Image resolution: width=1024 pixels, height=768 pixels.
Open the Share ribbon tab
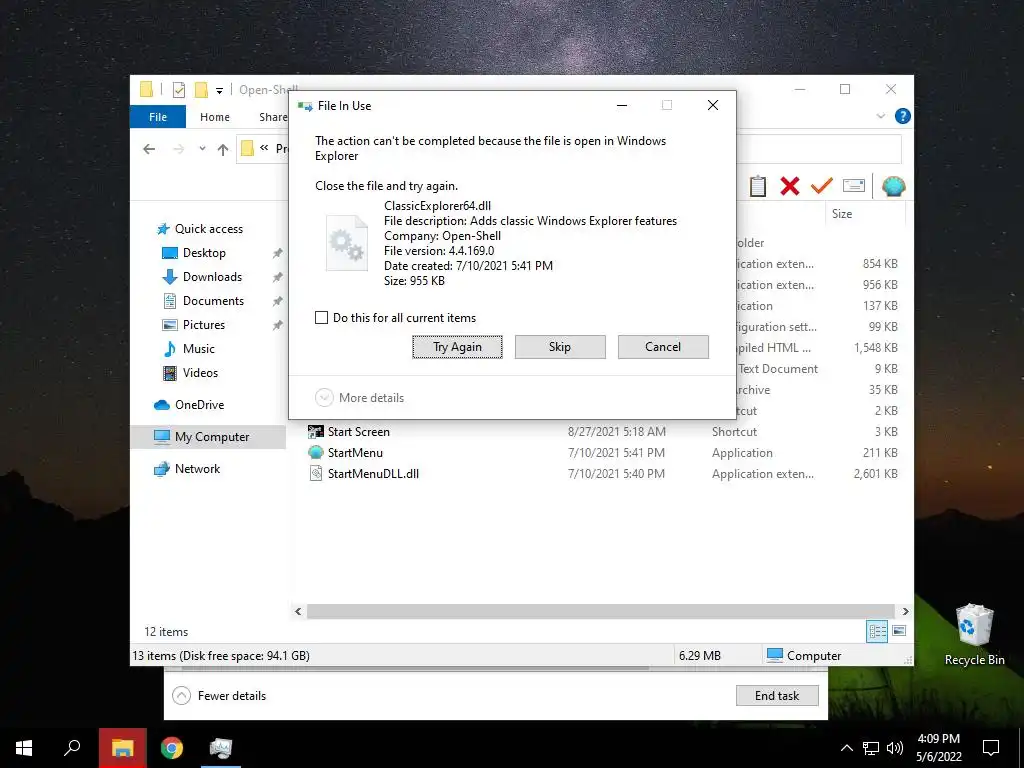[x=273, y=117]
